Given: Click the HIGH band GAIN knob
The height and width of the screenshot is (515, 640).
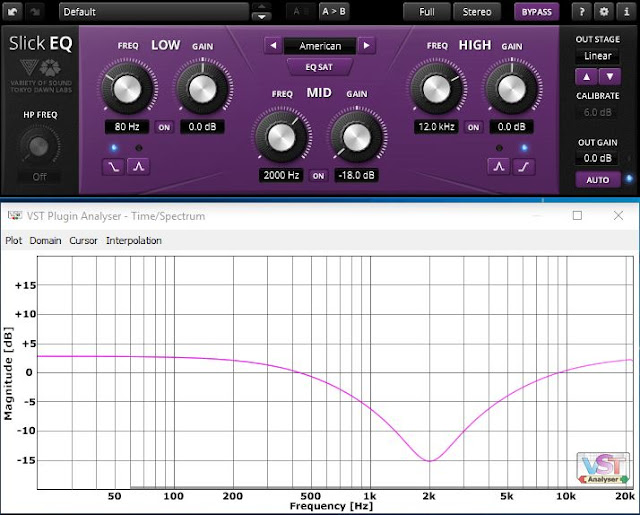Looking at the screenshot, I should pos(512,89).
